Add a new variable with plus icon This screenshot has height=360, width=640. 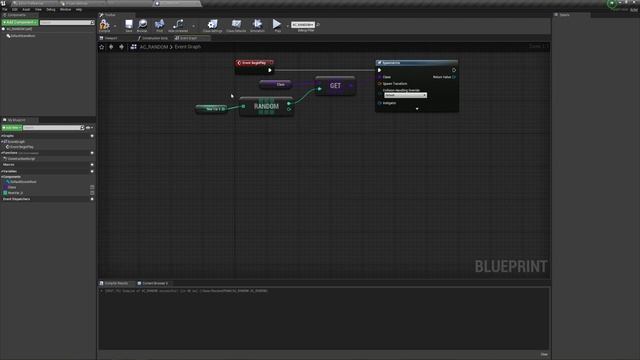click(x=92, y=171)
